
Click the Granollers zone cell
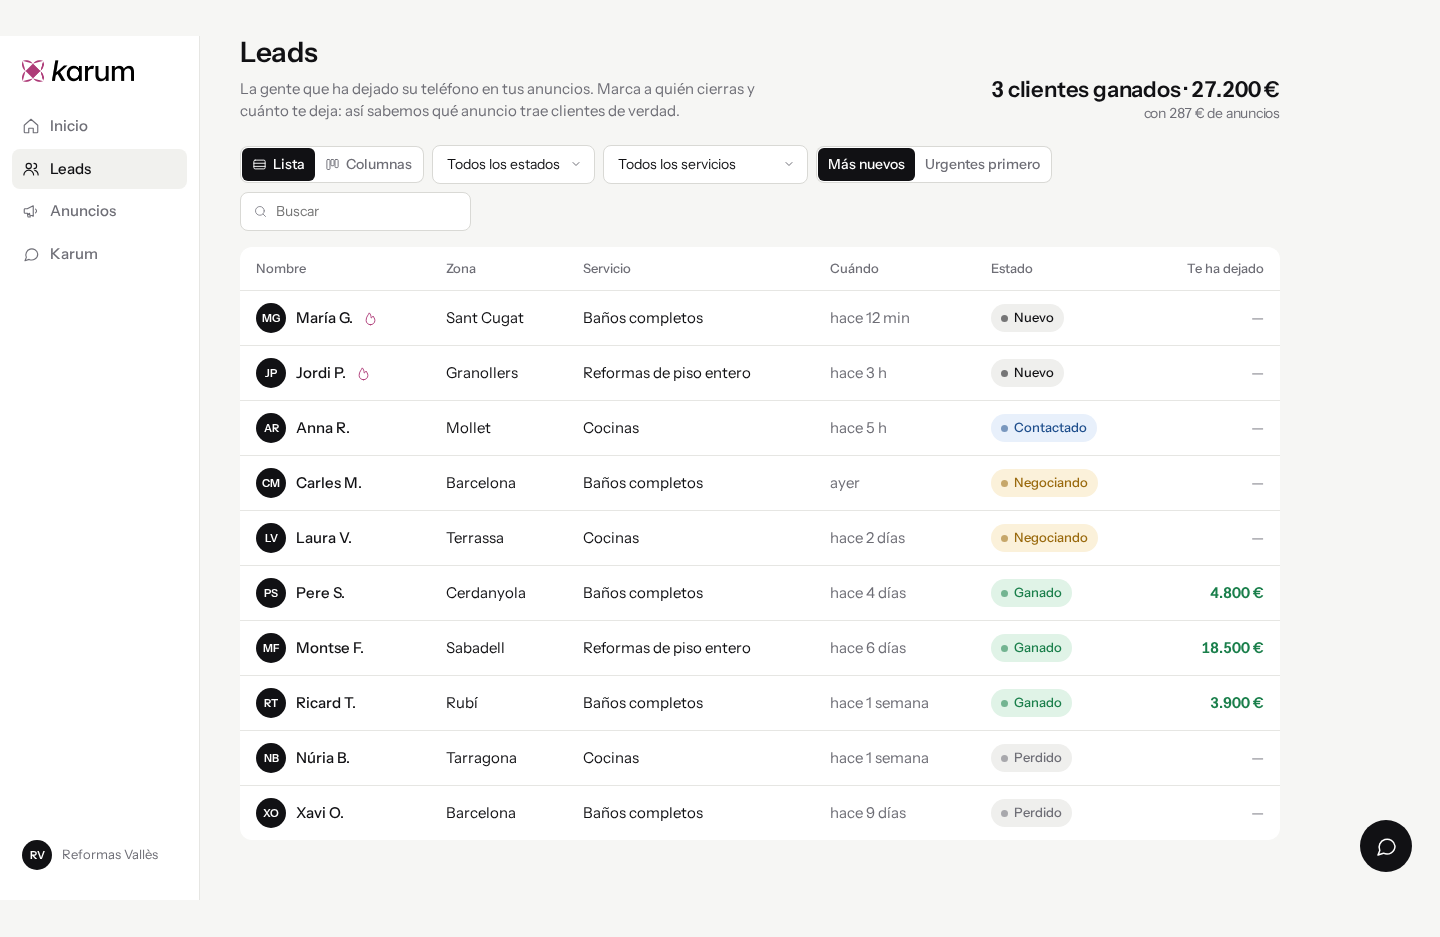(x=482, y=373)
